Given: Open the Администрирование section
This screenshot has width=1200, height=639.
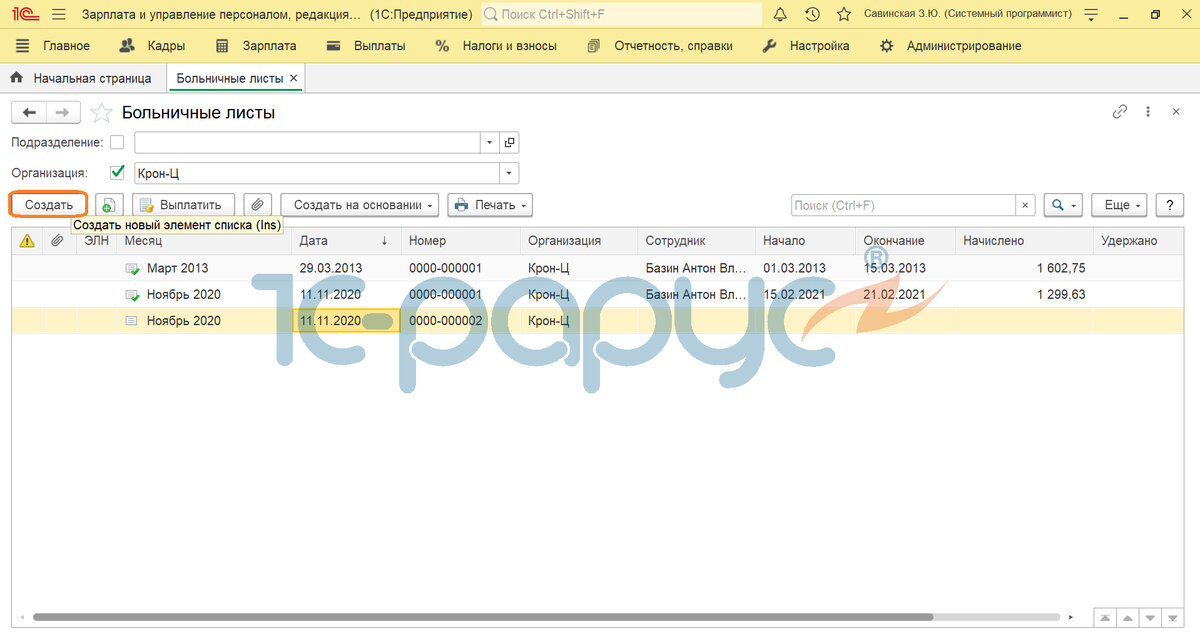Looking at the screenshot, I should coord(951,46).
